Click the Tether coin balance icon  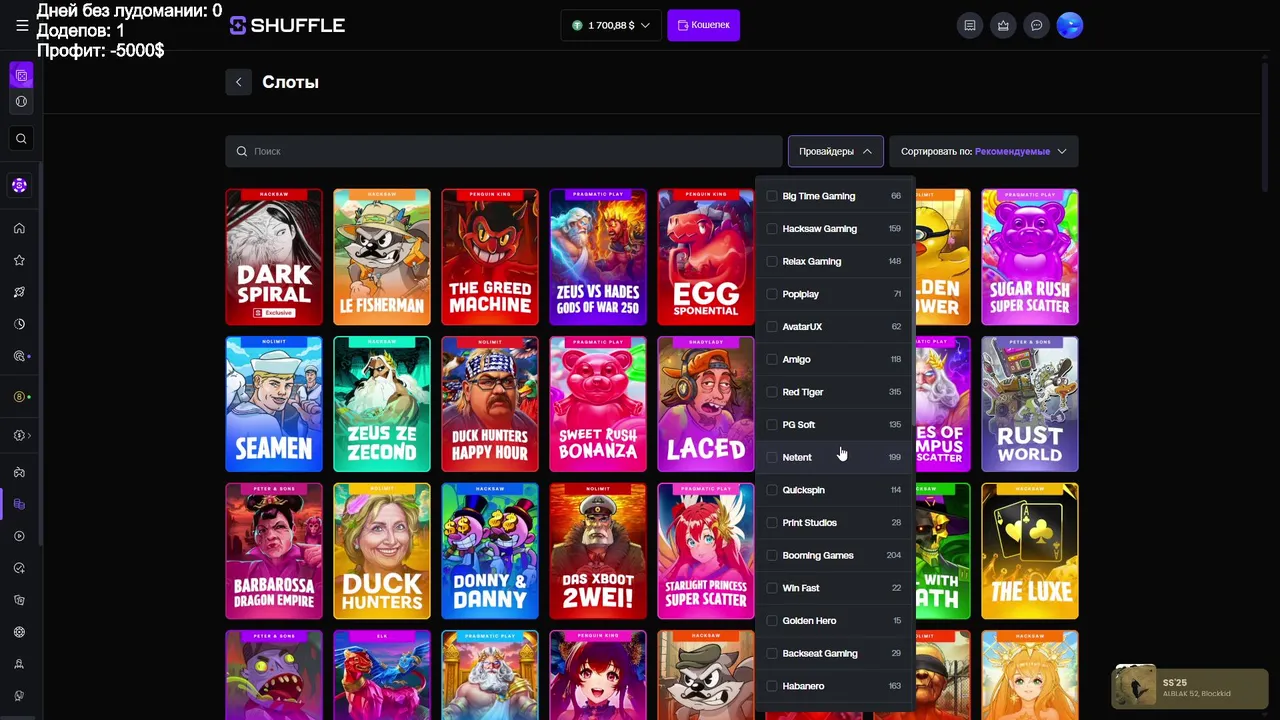578,25
